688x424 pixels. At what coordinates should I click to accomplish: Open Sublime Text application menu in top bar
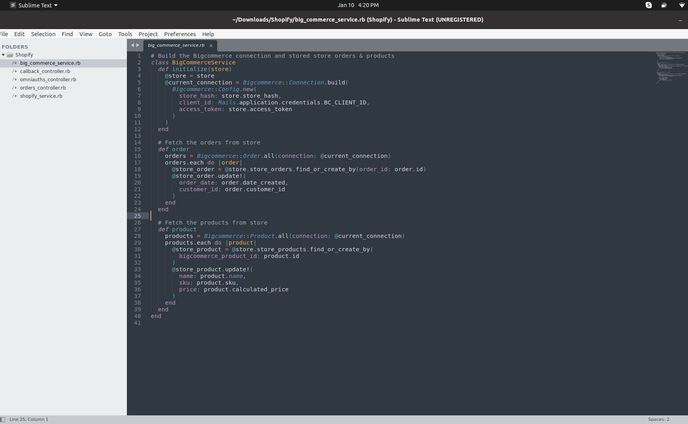click(34, 5)
